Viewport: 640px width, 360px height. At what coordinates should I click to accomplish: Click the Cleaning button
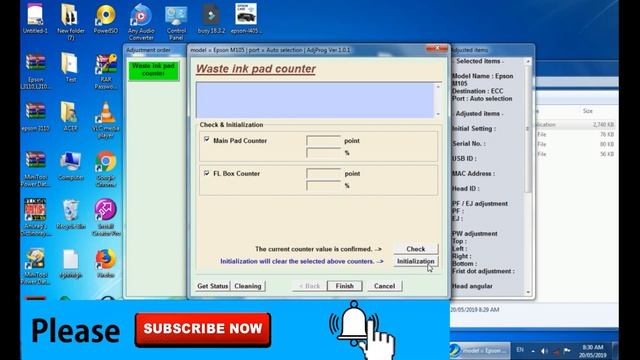[x=248, y=286]
